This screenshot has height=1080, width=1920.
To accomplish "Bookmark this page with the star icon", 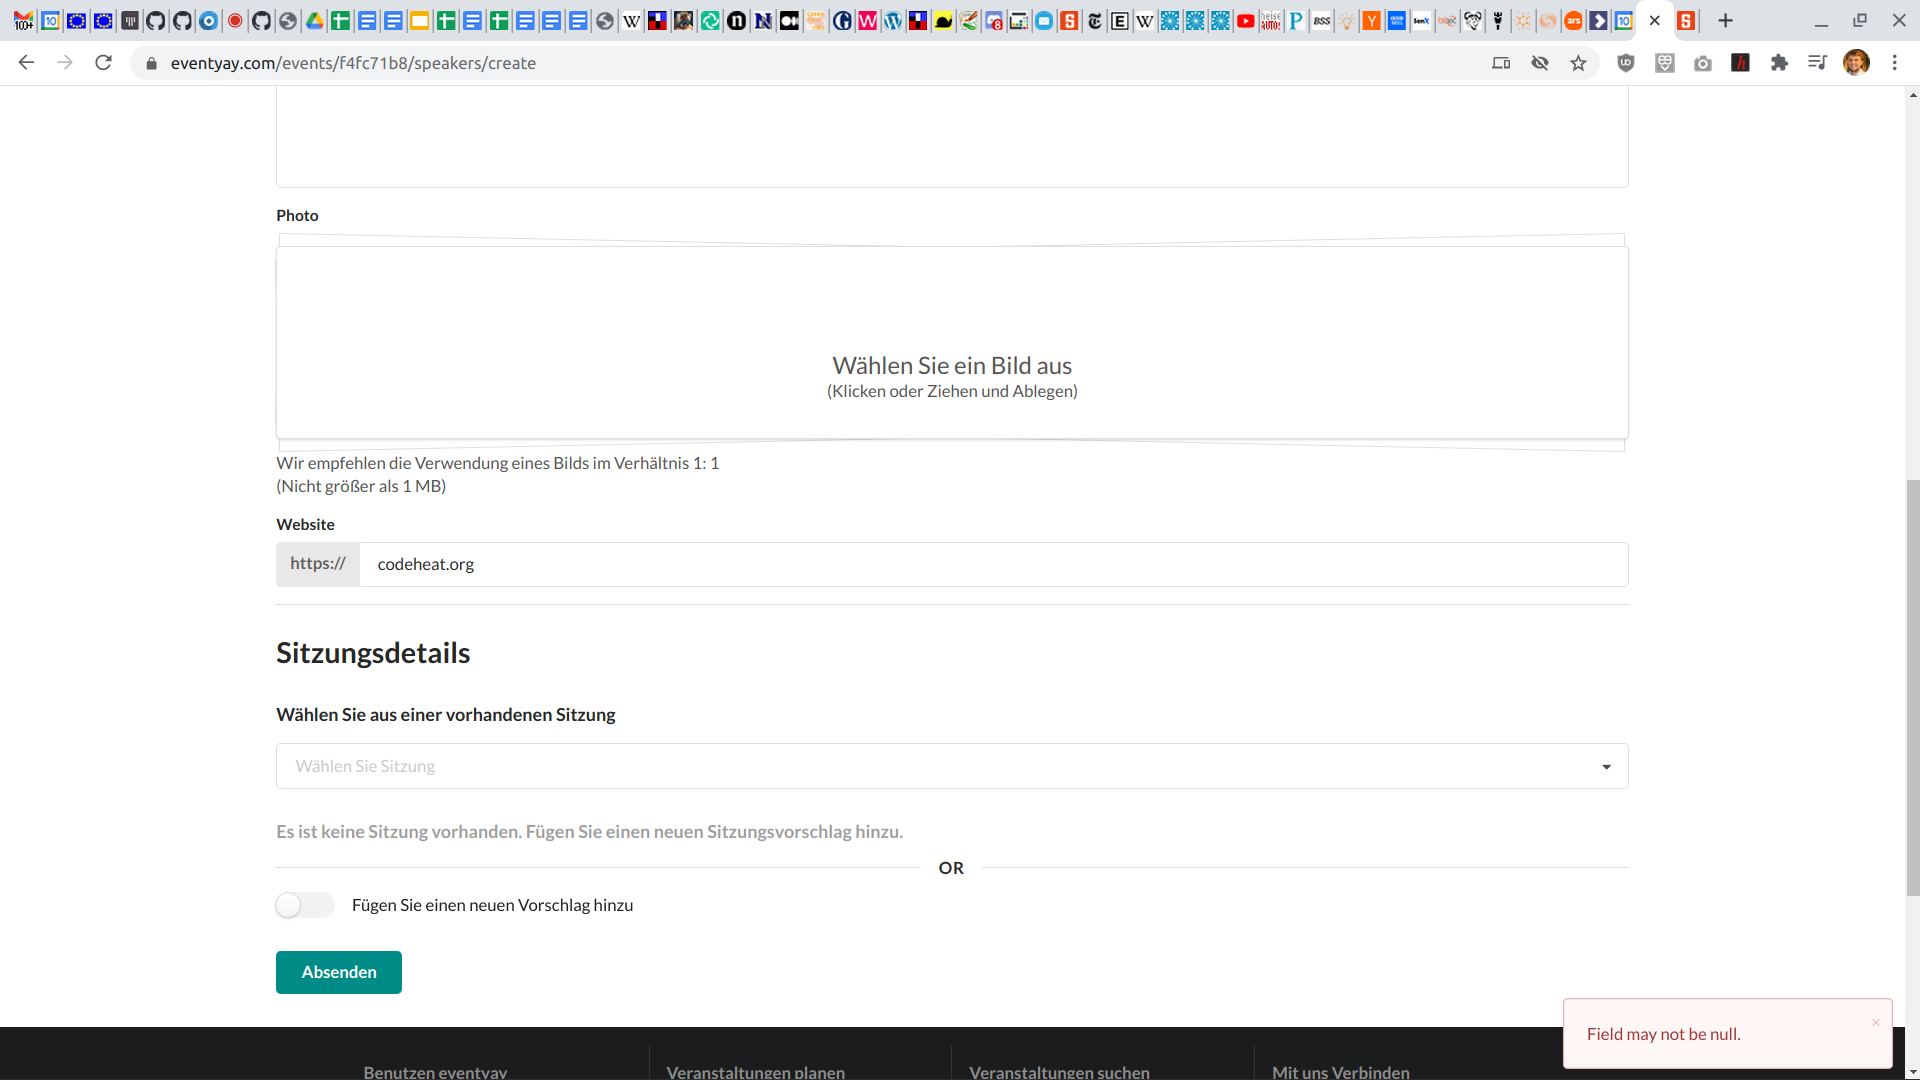I will pos(1578,62).
